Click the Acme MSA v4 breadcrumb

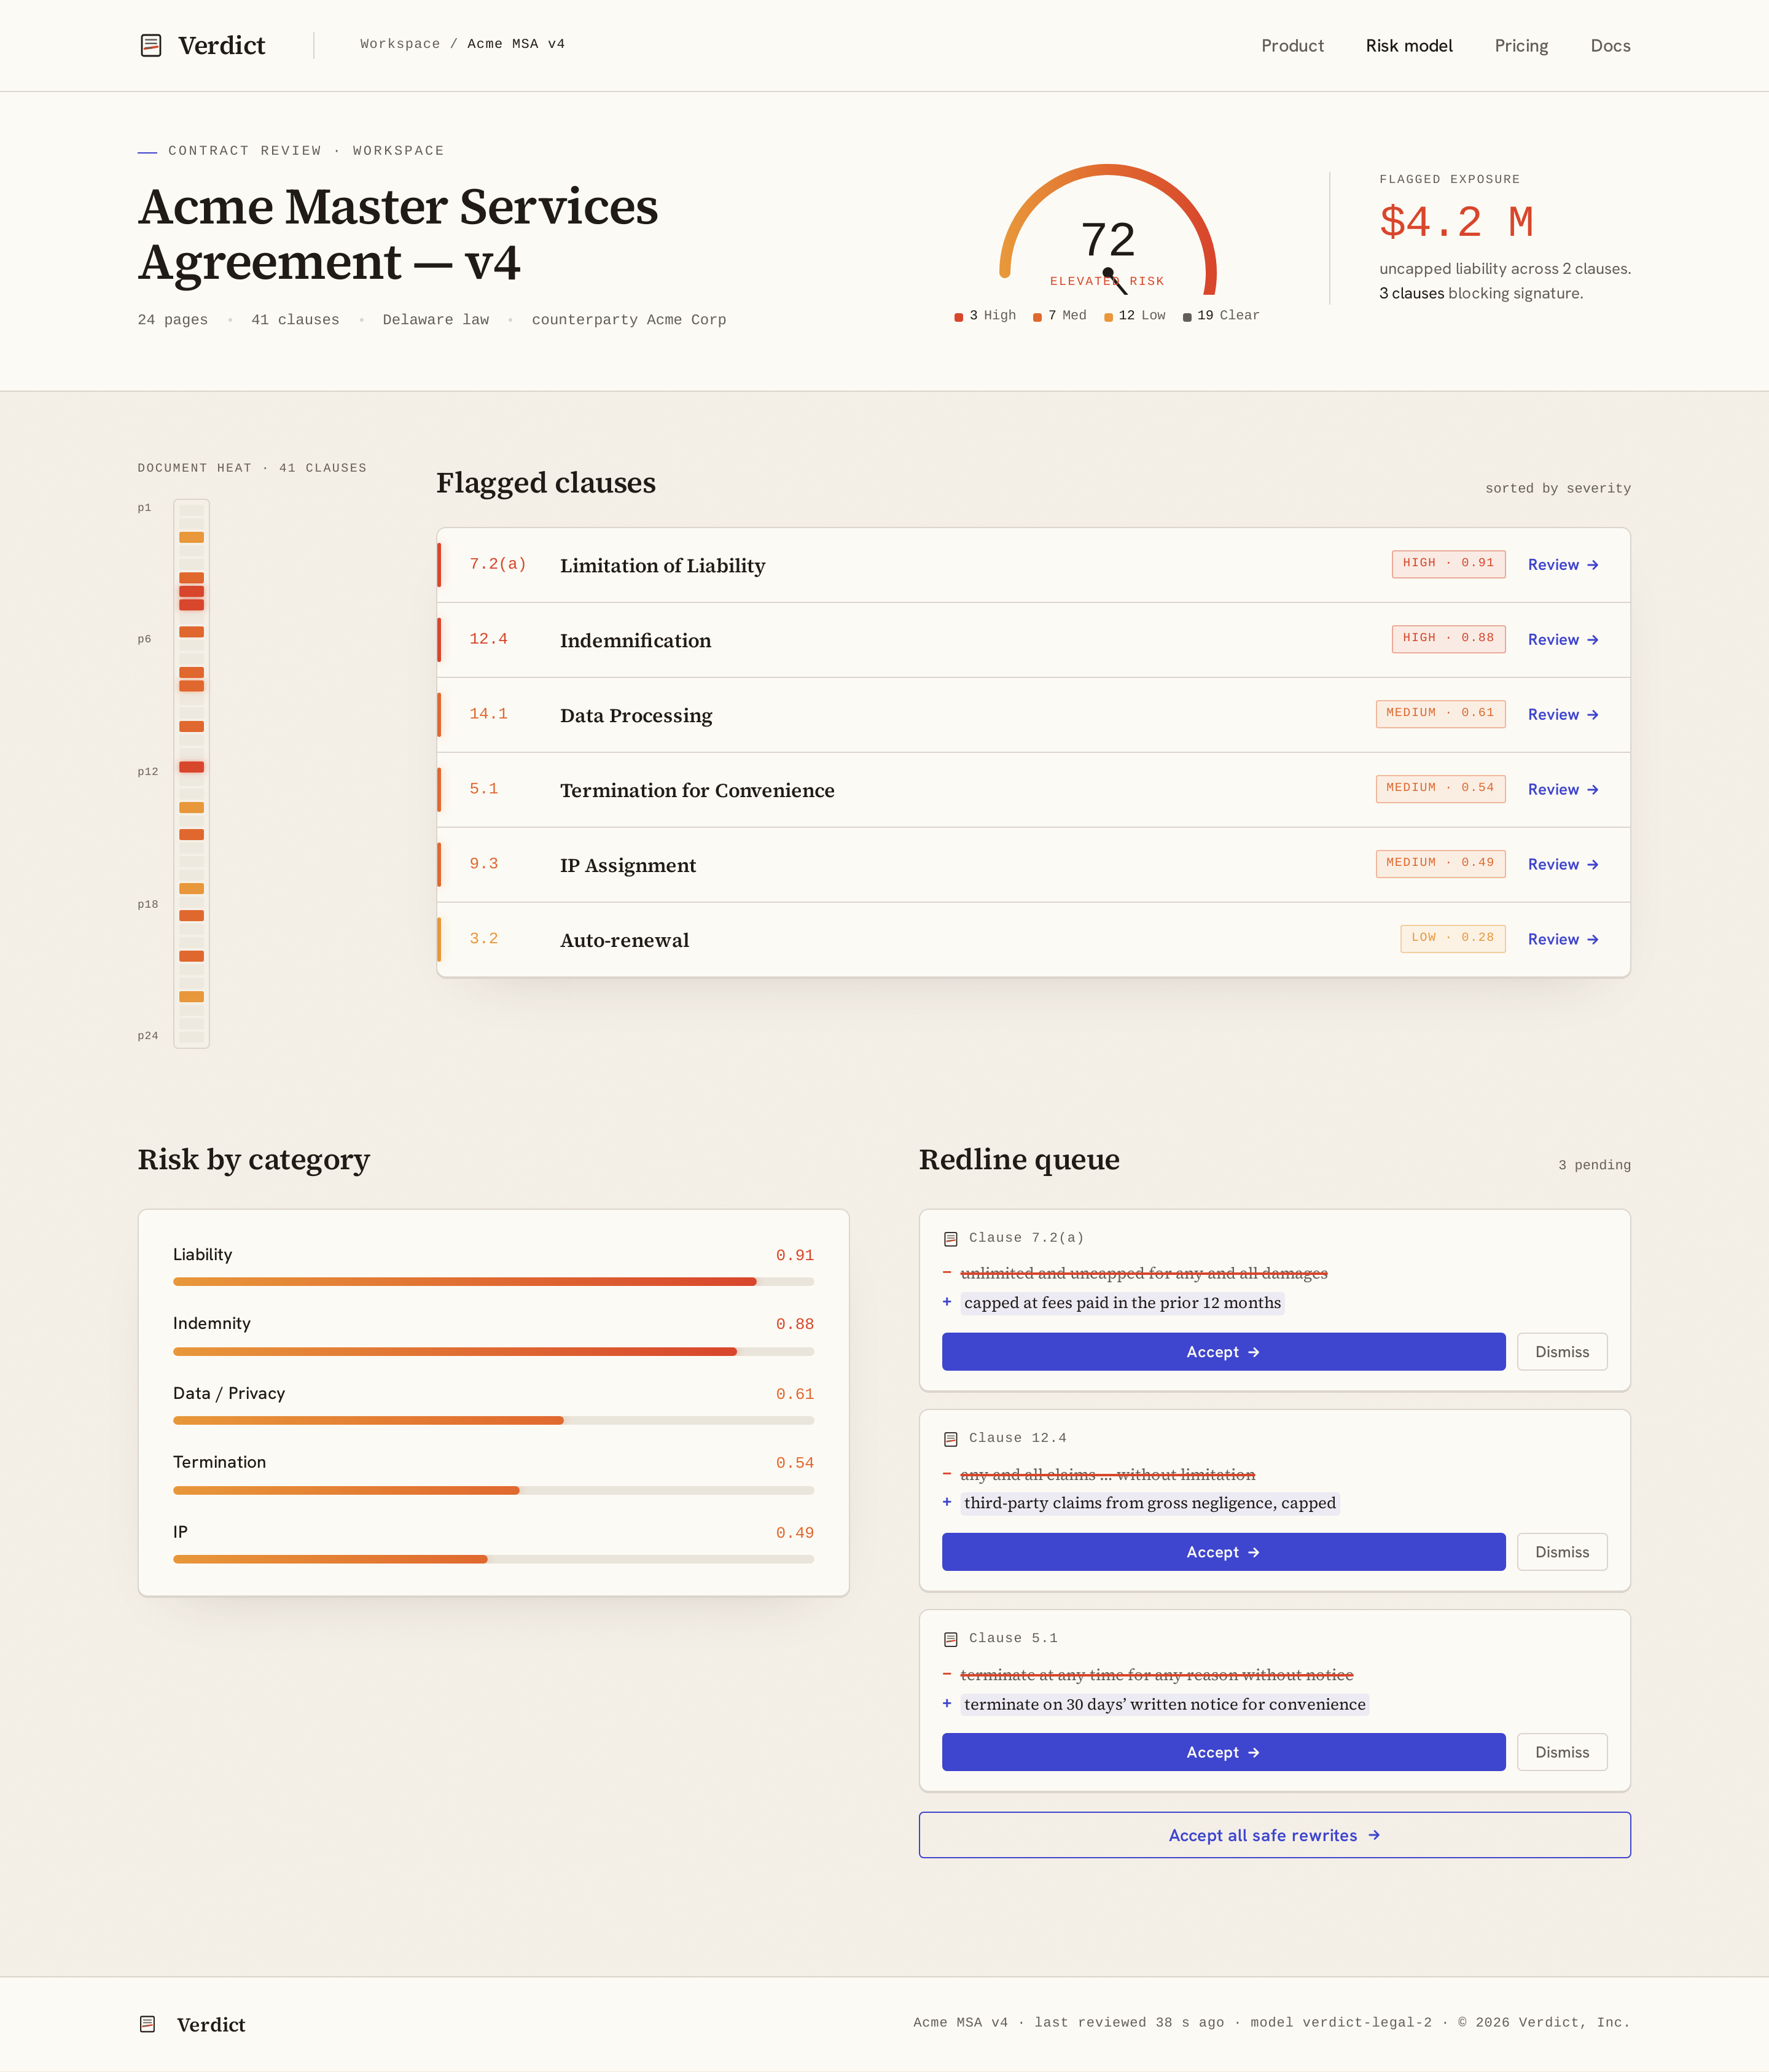tap(516, 44)
